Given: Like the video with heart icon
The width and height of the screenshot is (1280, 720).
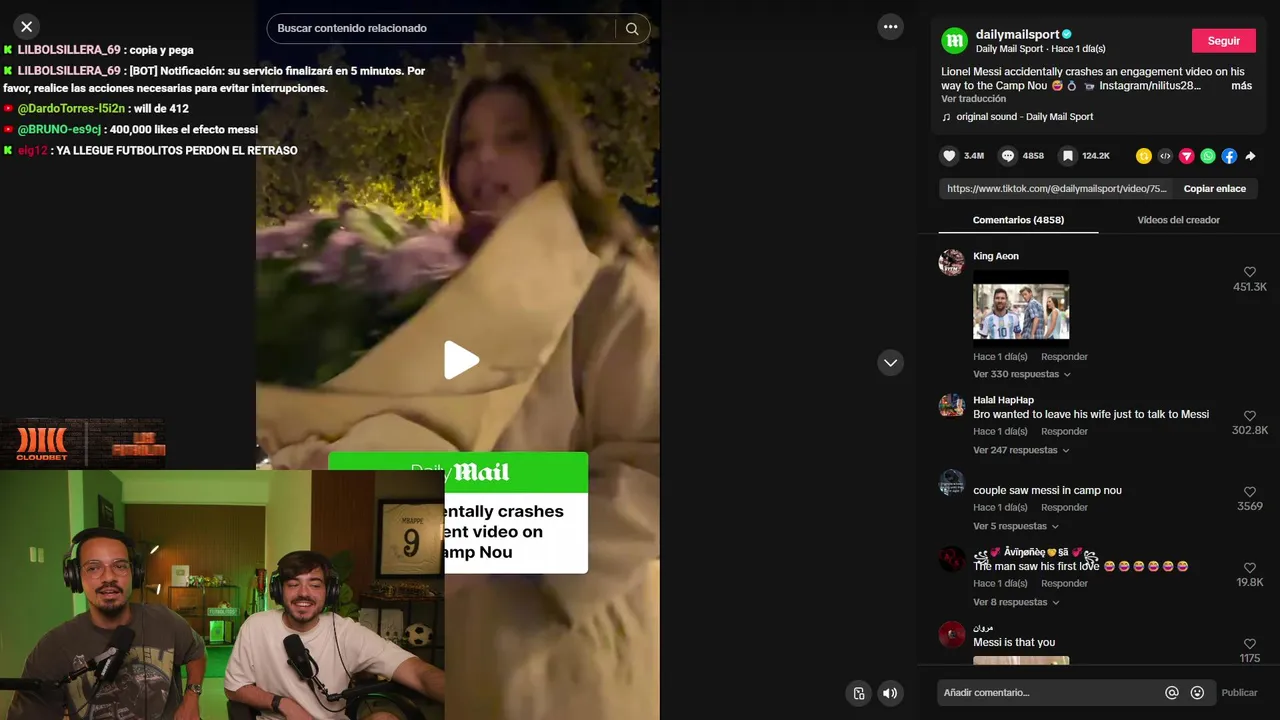Looking at the screenshot, I should click(x=949, y=156).
